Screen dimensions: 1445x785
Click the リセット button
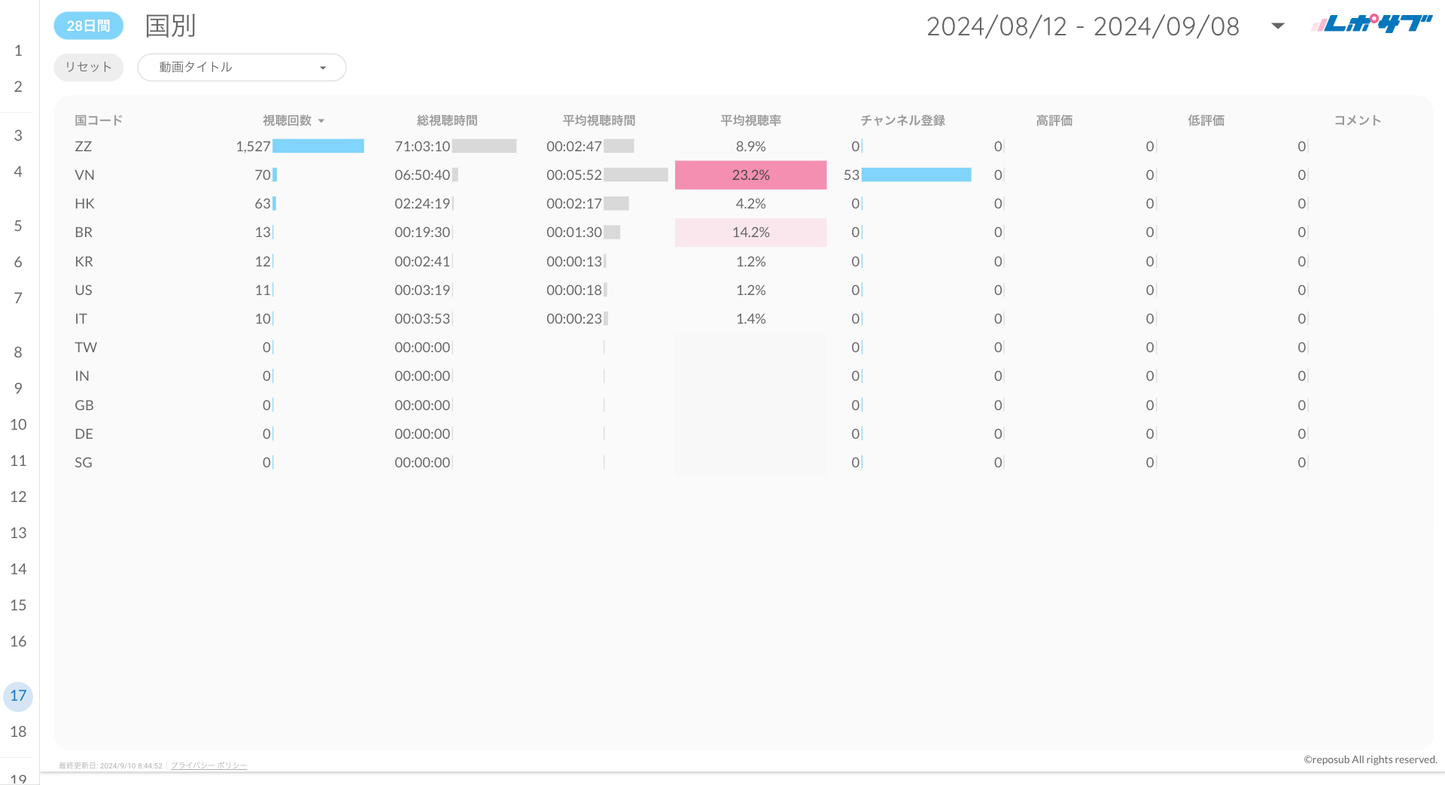(x=89, y=67)
